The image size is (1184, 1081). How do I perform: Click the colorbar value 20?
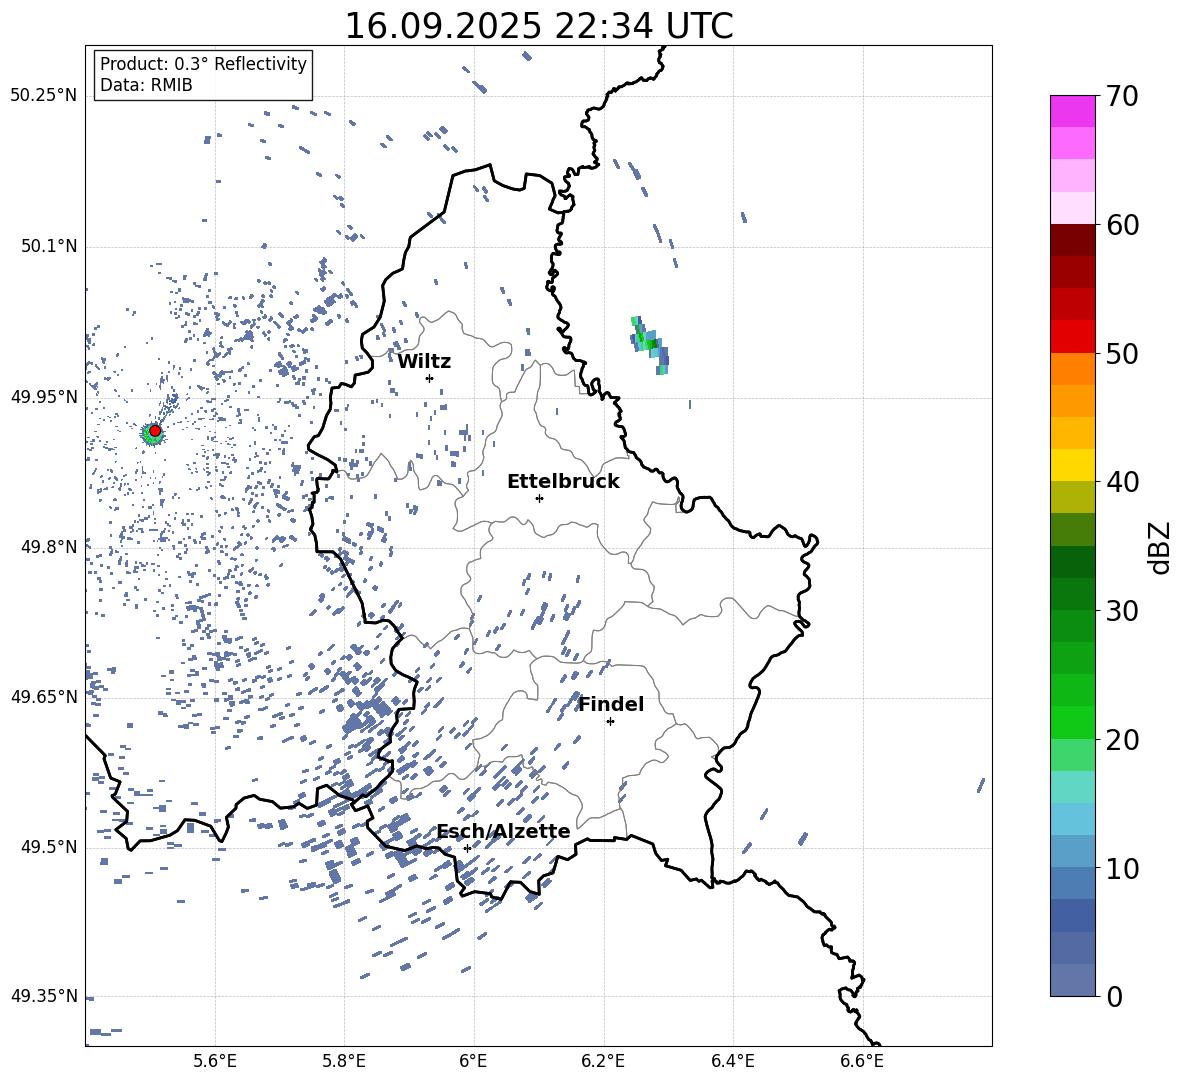coord(1122,740)
